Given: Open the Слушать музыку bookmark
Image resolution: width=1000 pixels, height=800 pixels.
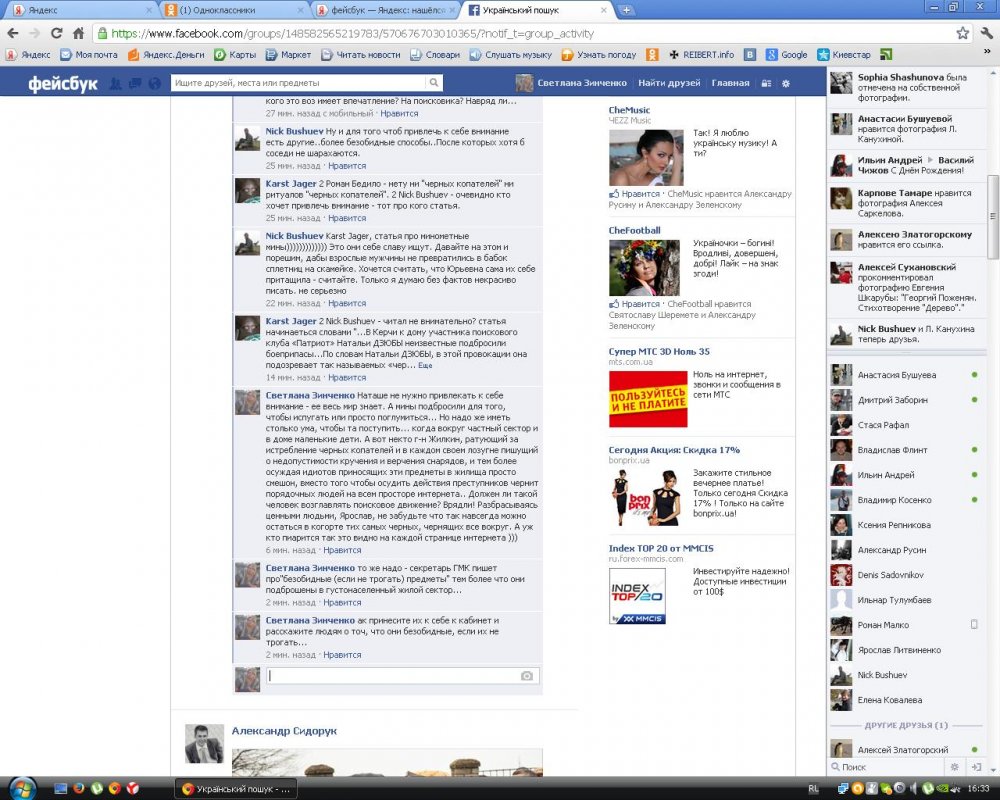Looking at the screenshot, I should 511,55.
